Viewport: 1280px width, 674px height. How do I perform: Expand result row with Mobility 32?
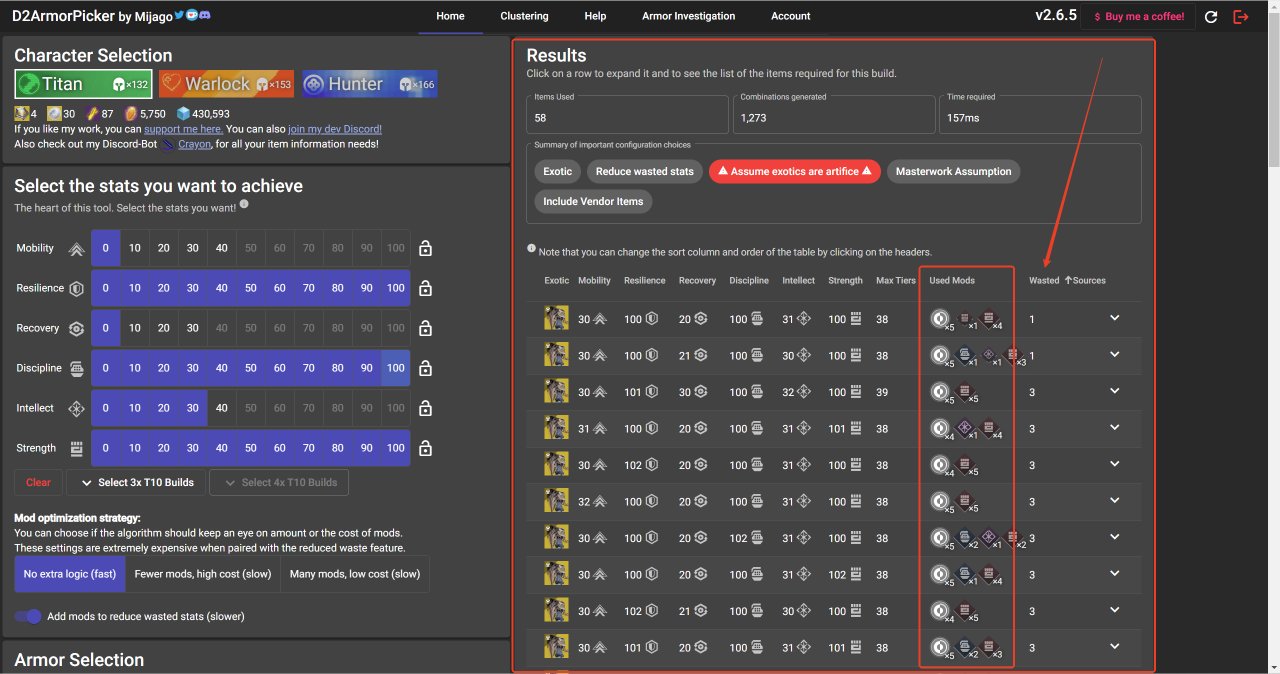tap(1114, 502)
